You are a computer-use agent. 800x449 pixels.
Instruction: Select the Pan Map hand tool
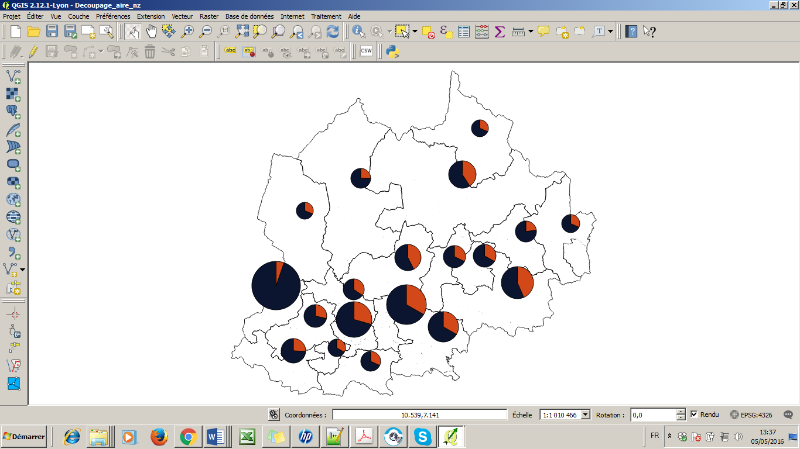150,32
